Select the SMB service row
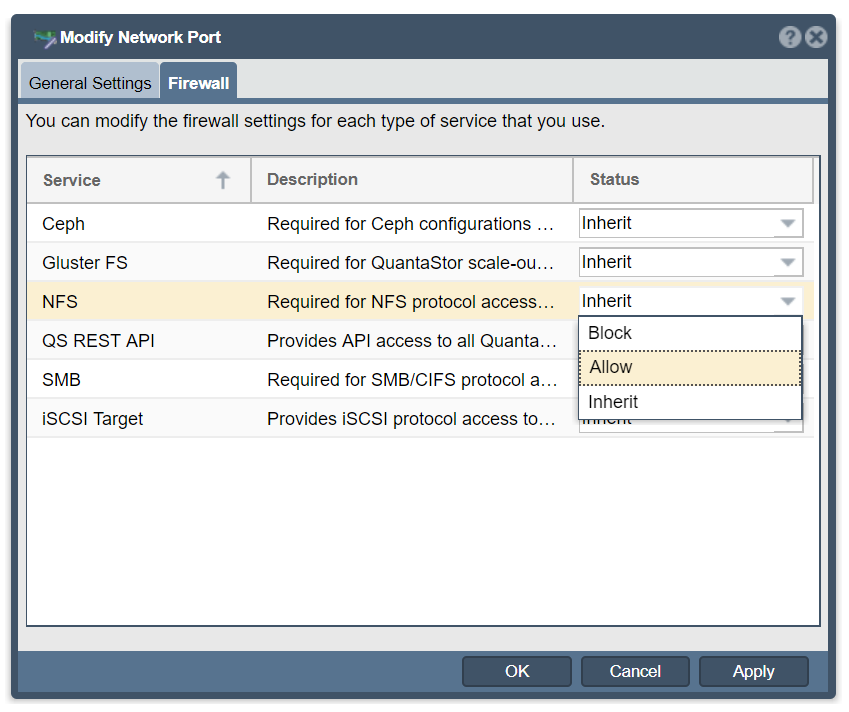The width and height of the screenshot is (849, 712). 420,380
